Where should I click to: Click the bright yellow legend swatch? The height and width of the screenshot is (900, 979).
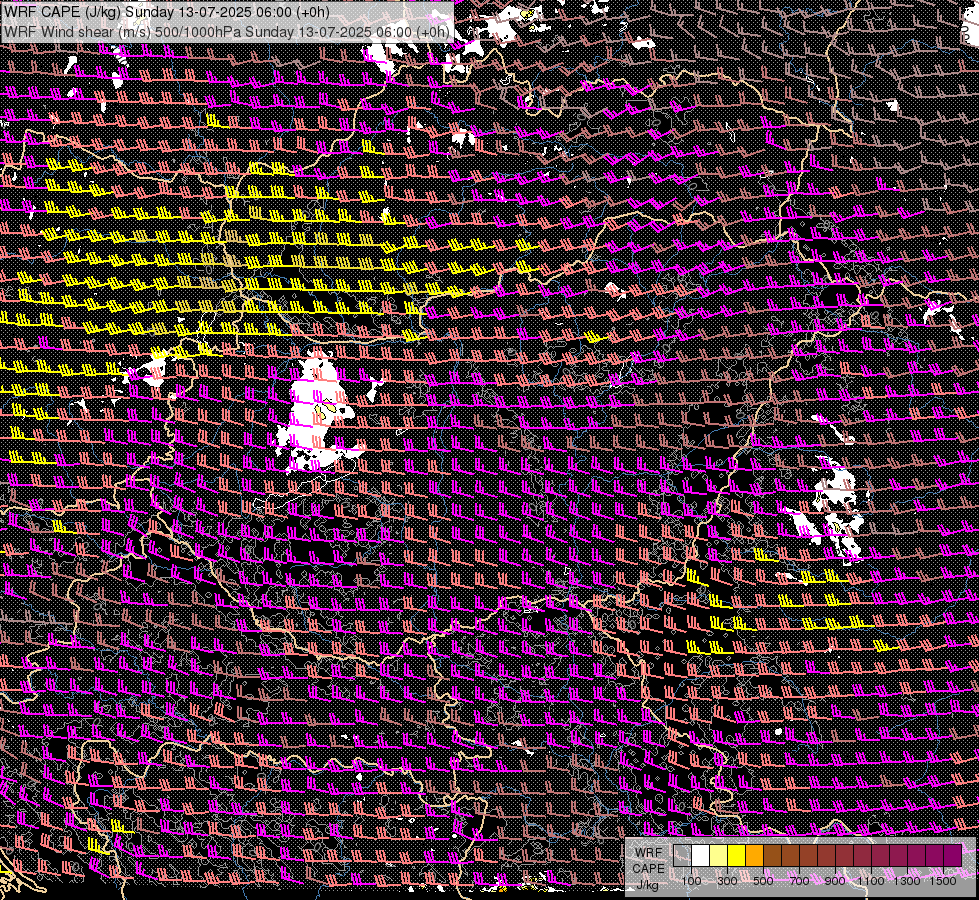click(736, 856)
